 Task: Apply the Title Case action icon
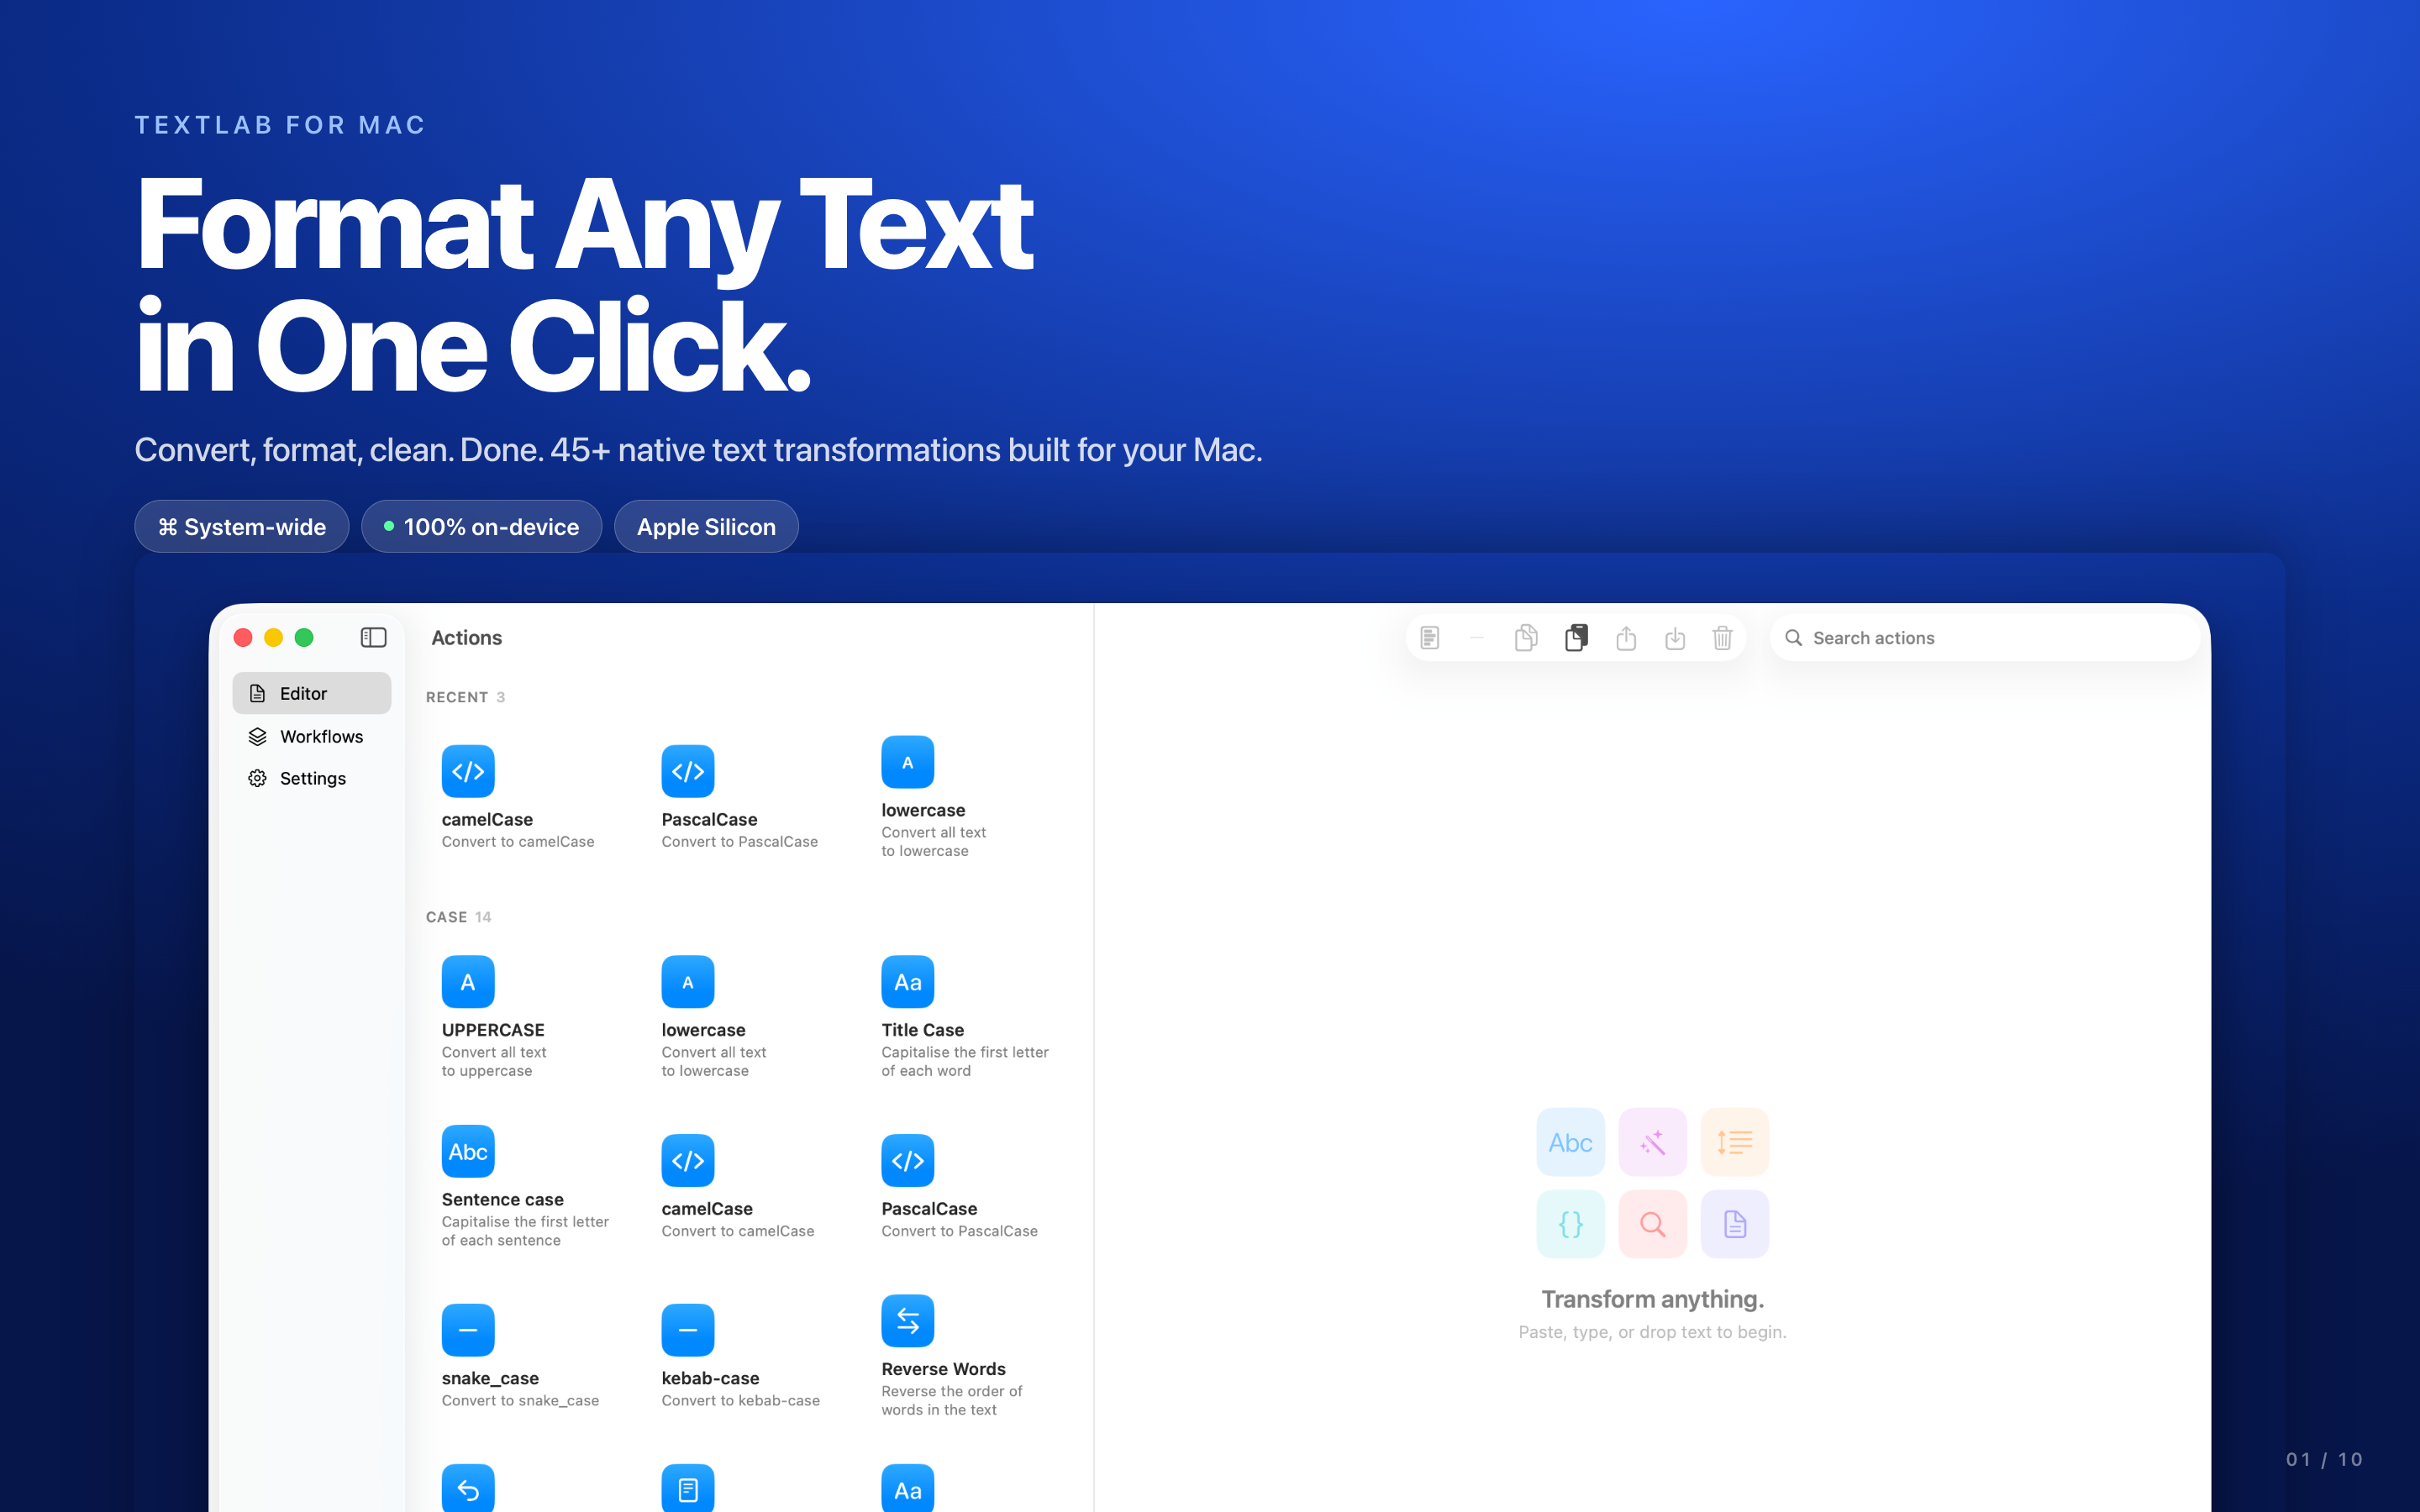pyautogui.click(x=908, y=982)
